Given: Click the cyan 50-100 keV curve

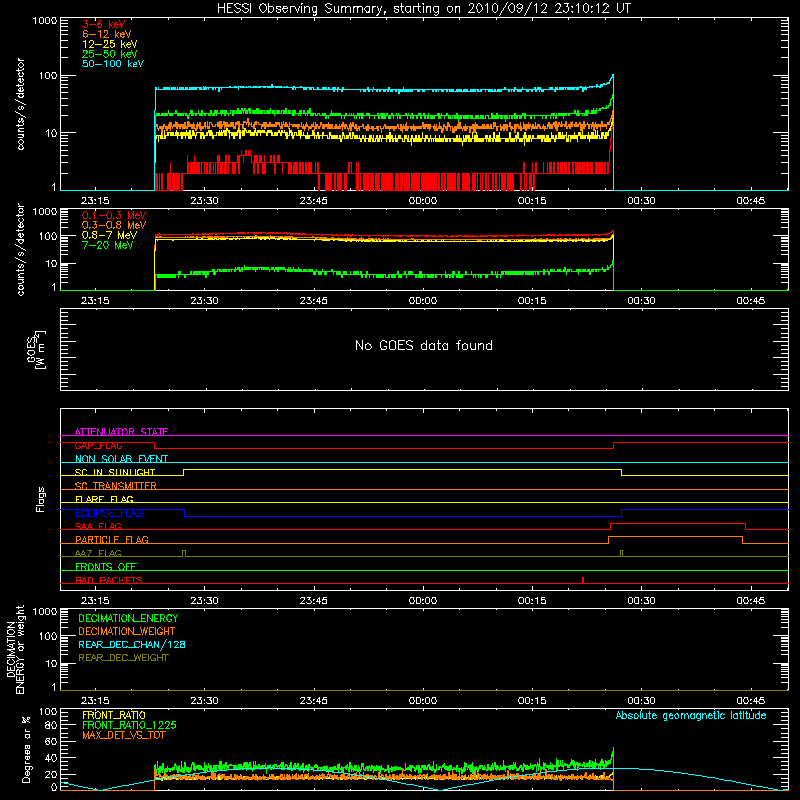Looking at the screenshot, I should [x=383, y=89].
